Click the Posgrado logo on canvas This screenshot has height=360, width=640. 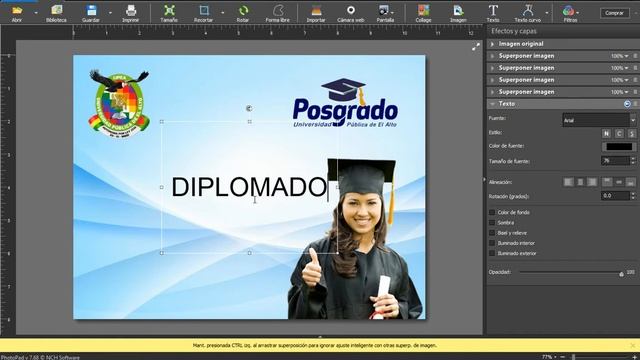pos(345,103)
